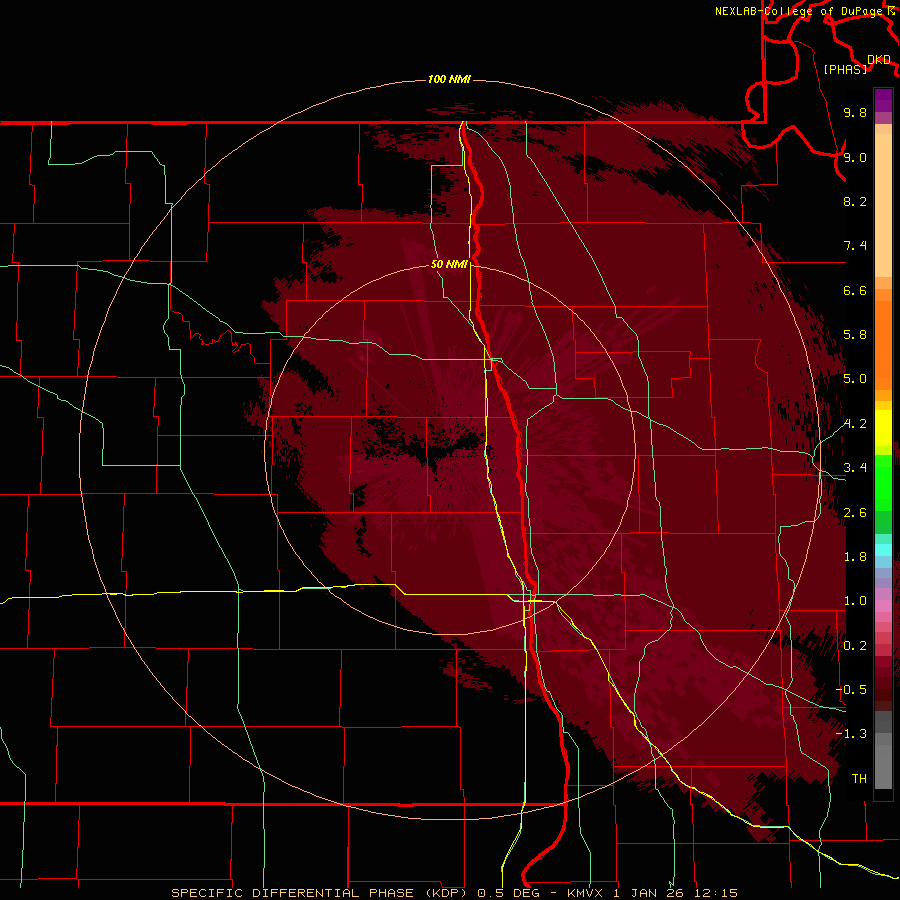Click the 100 NMI range ring label
This screenshot has width=900, height=900.
(x=449, y=79)
